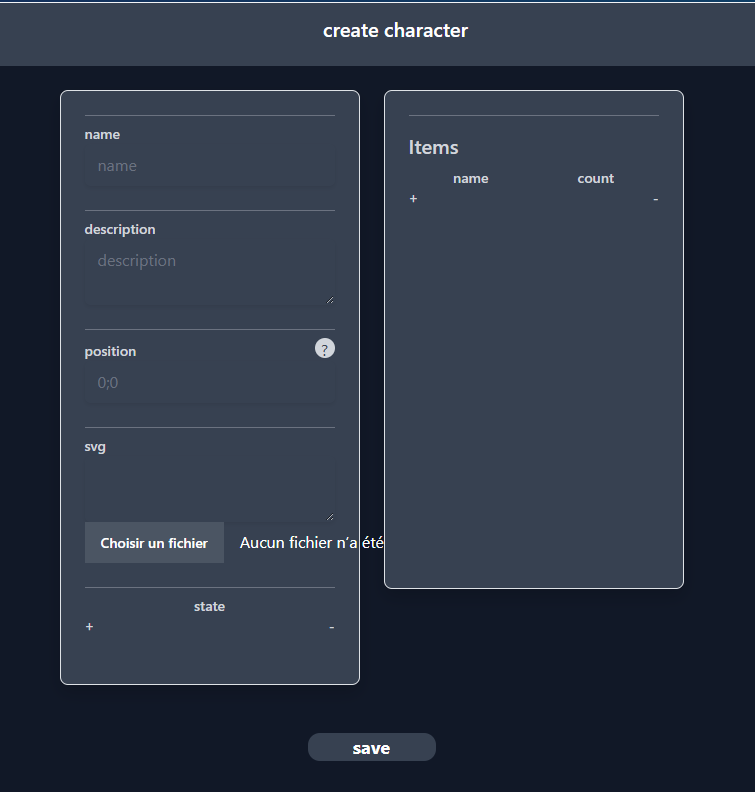
Task: Click the state column header
Action: [x=210, y=606]
